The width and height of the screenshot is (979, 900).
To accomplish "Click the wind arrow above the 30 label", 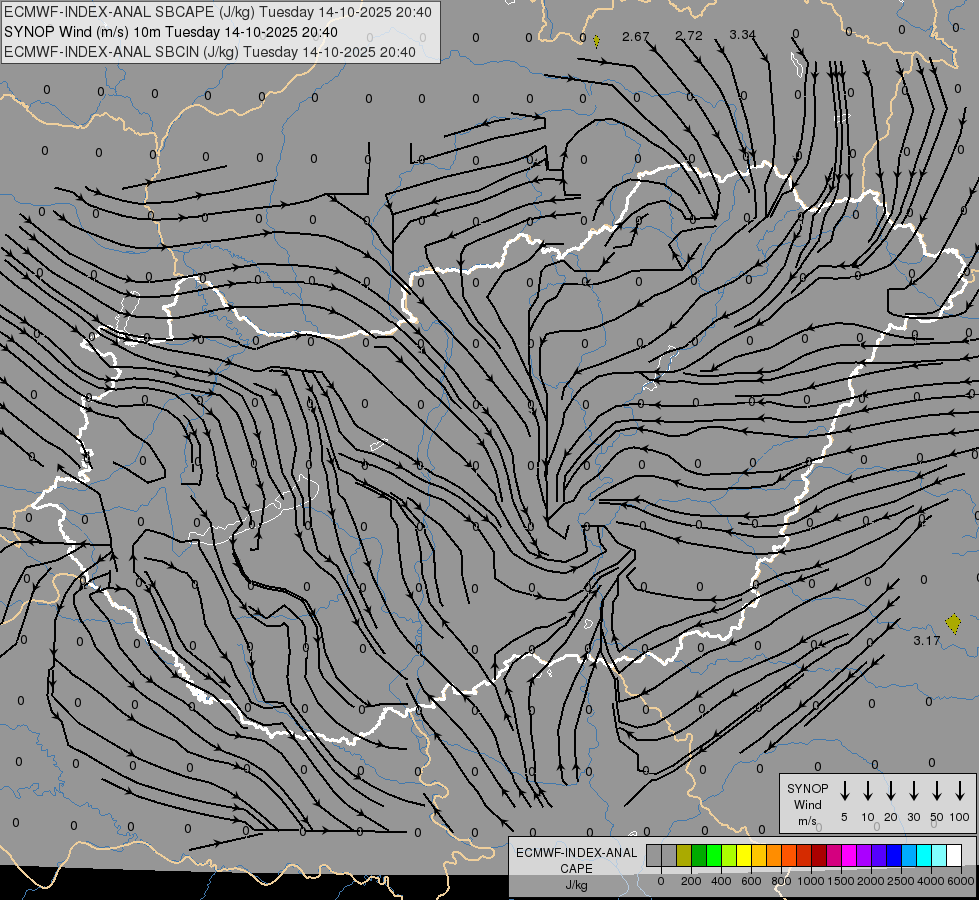I will 913,791.
